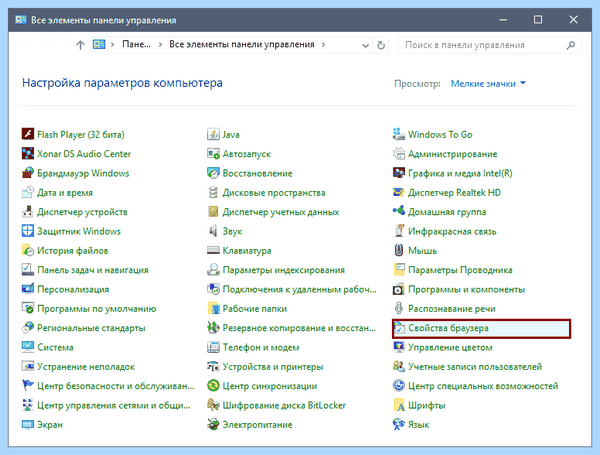The image size is (600, 455).
Task: Click the Дата и время icon
Action: coord(28,192)
